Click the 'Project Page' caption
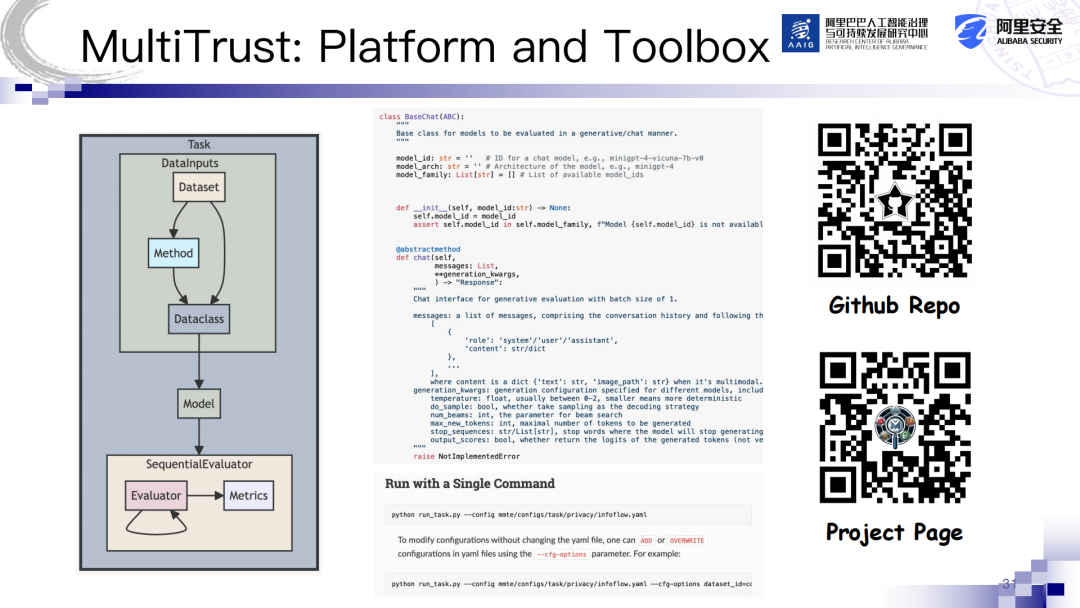 pyautogui.click(x=894, y=532)
